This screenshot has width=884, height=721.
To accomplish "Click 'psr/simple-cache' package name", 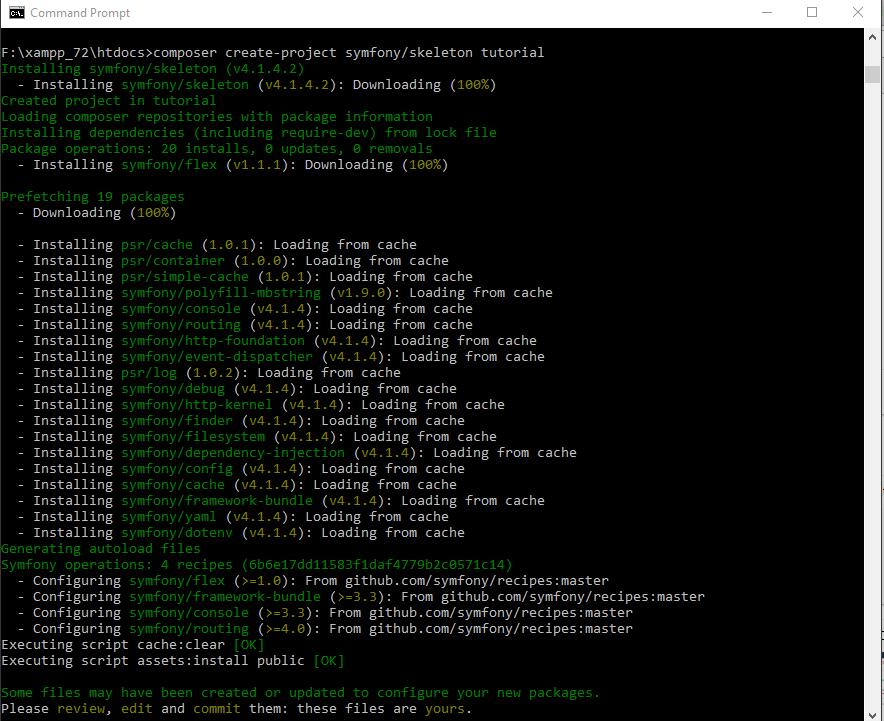I will coord(184,277).
